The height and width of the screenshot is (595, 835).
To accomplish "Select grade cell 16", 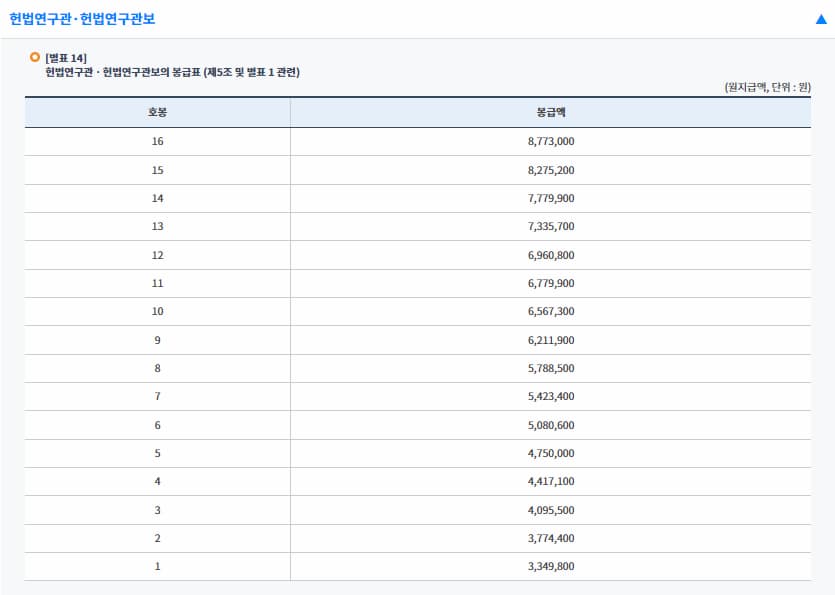I will click(x=158, y=142).
